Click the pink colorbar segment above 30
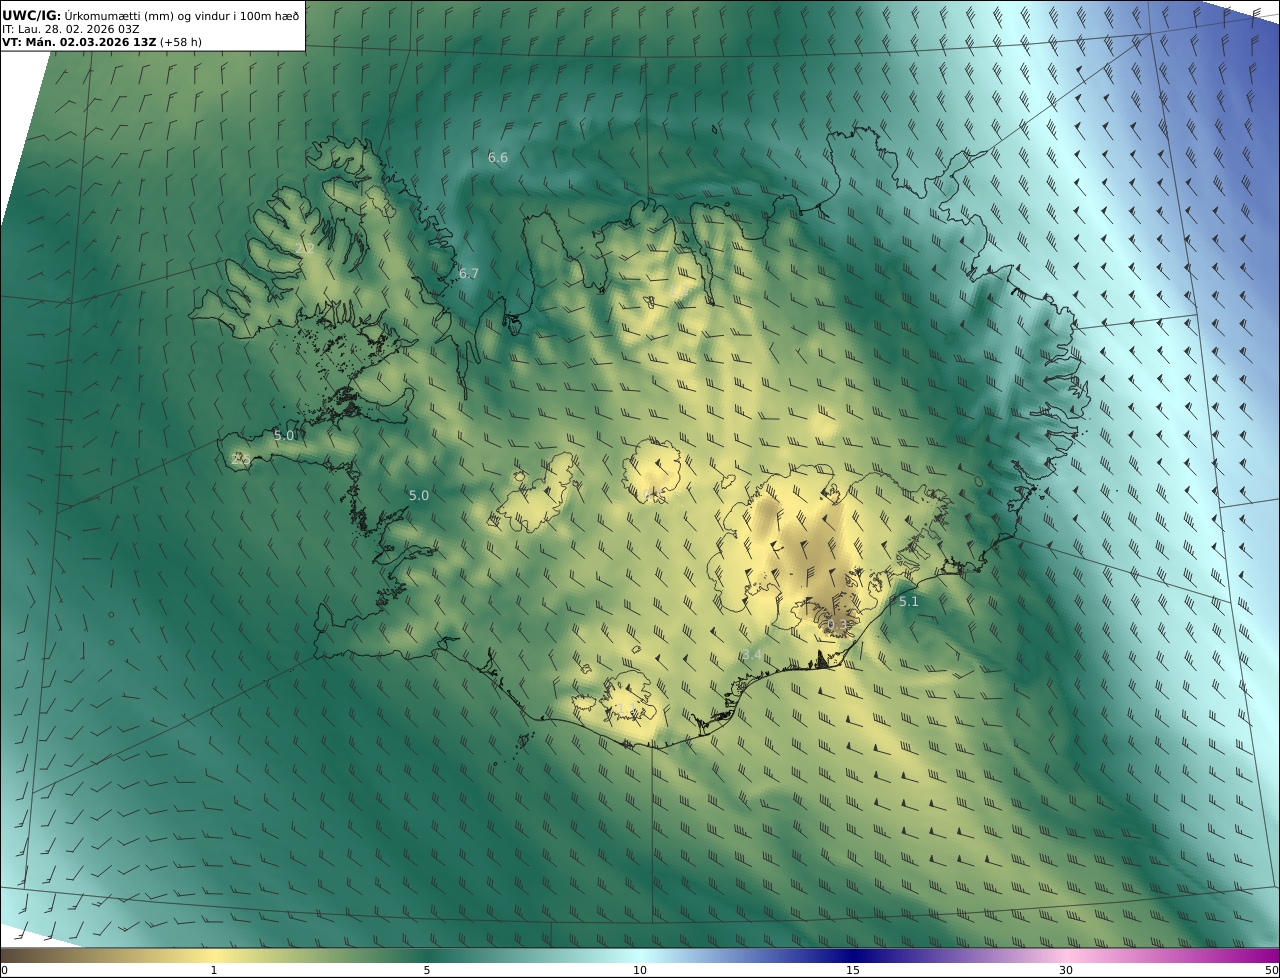This screenshot has width=1280, height=978. 1066,956
